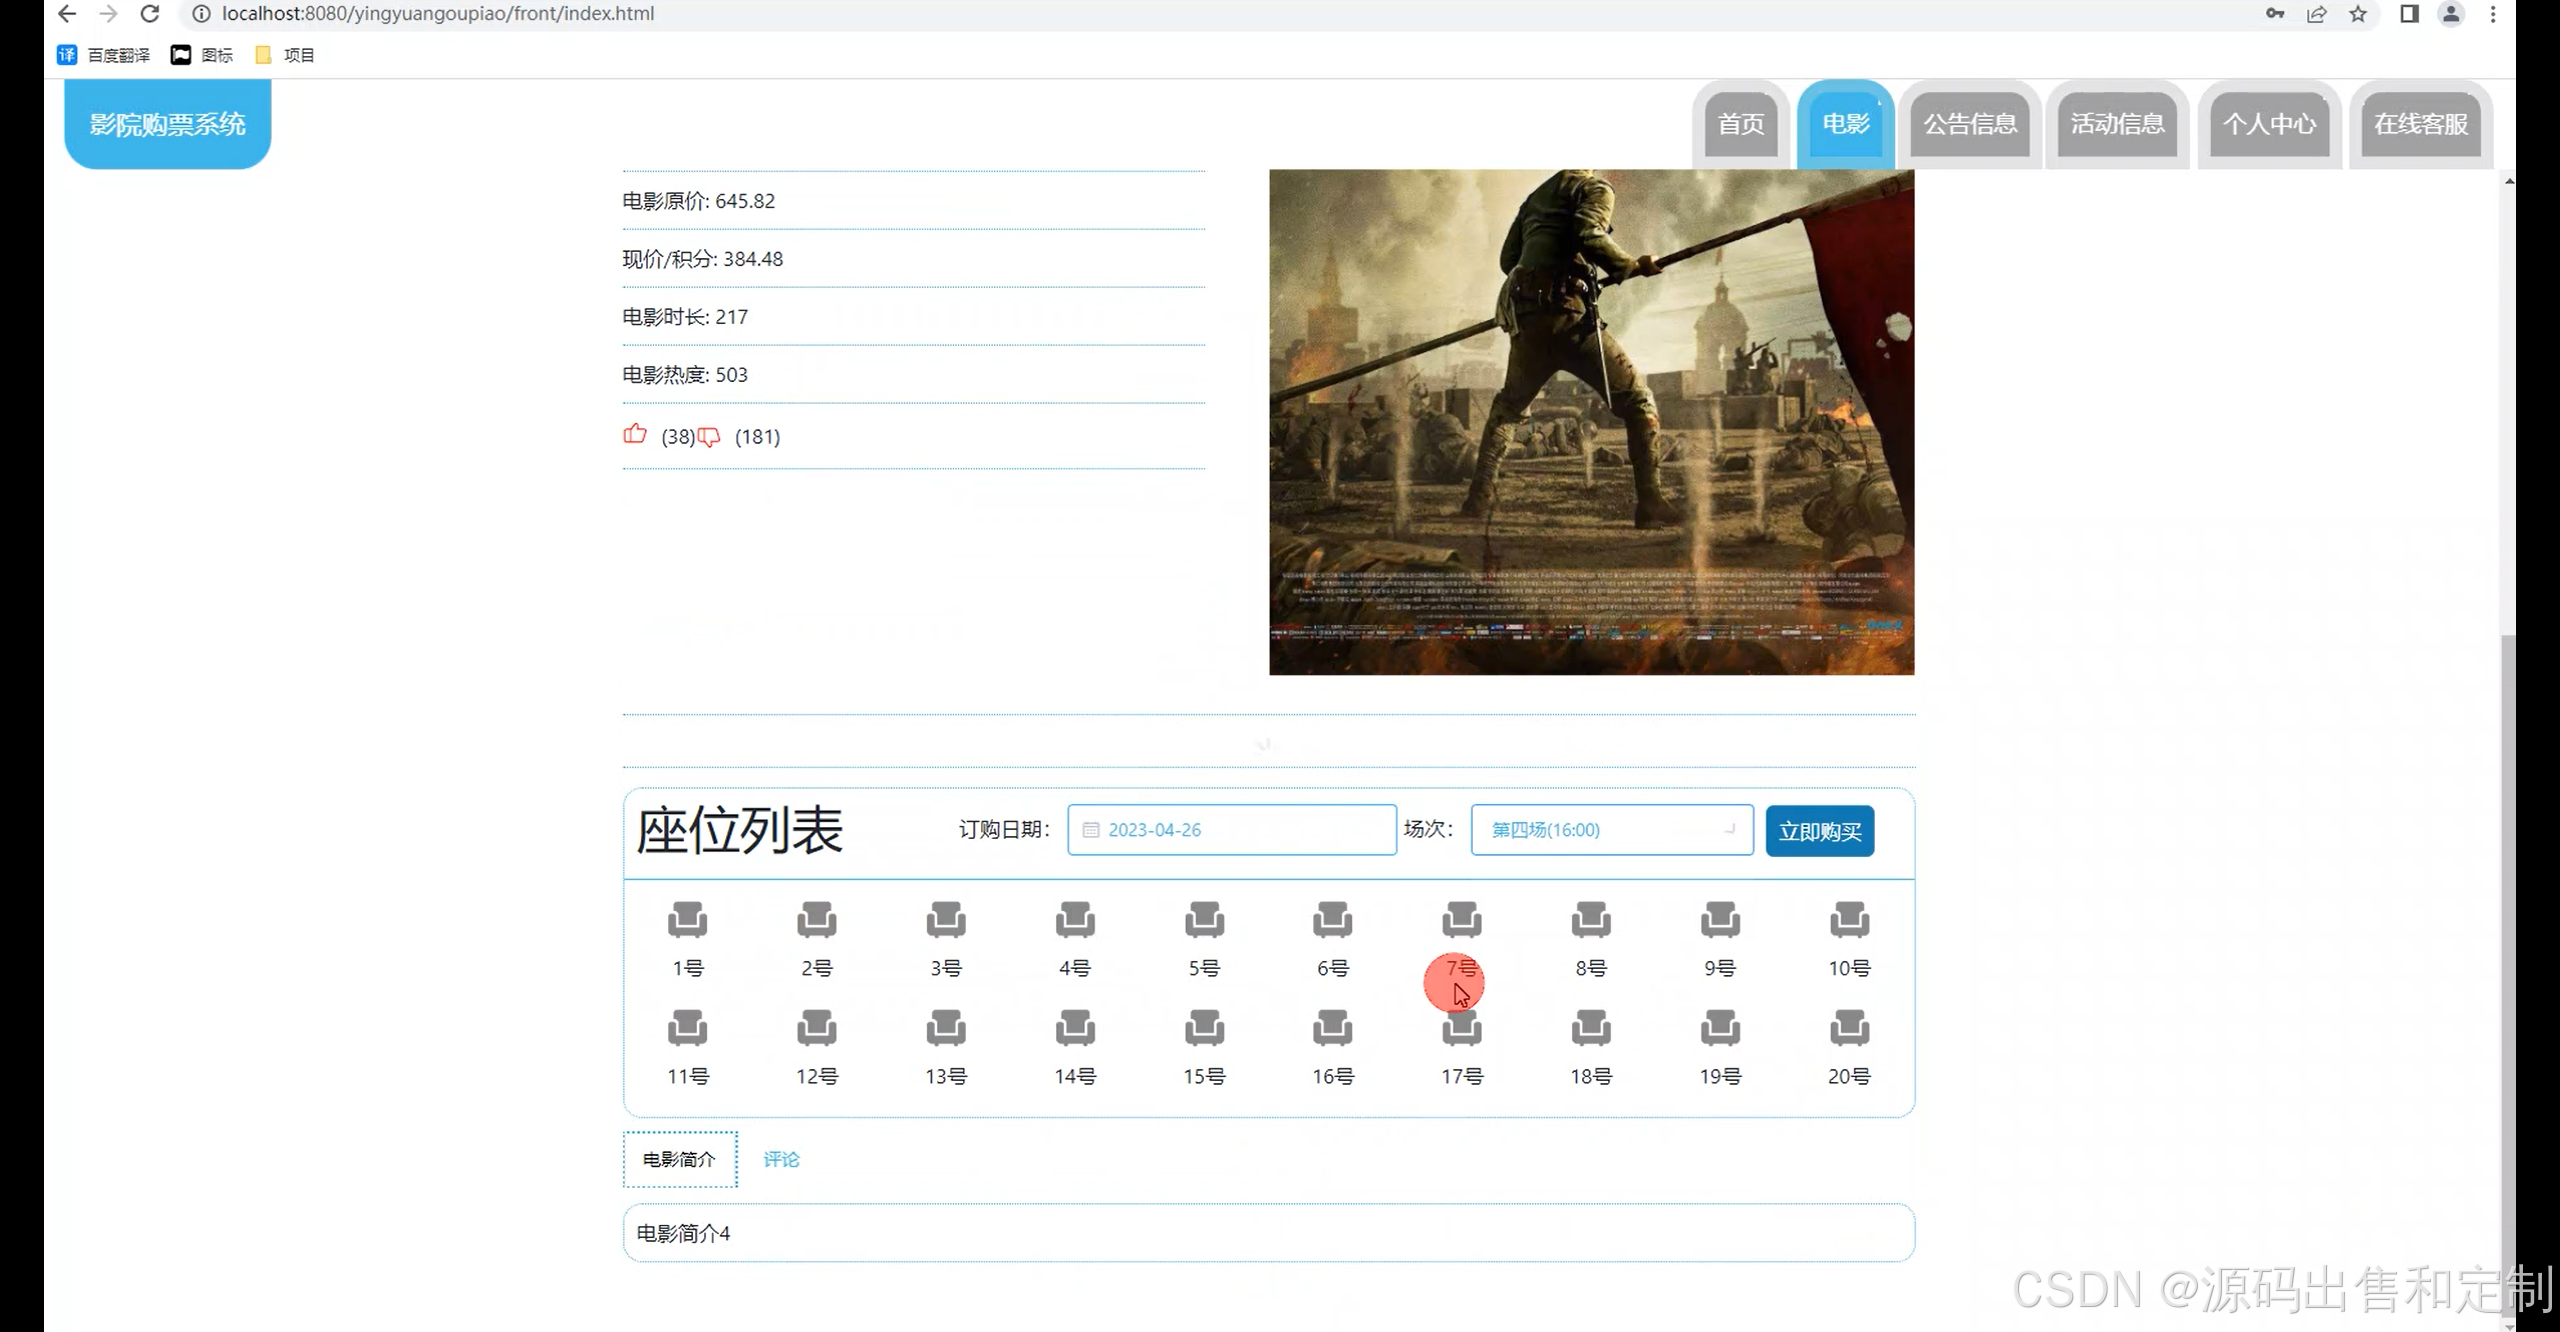
Task: Select seat 5号 sofa icon
Action: pos(1204,920)
